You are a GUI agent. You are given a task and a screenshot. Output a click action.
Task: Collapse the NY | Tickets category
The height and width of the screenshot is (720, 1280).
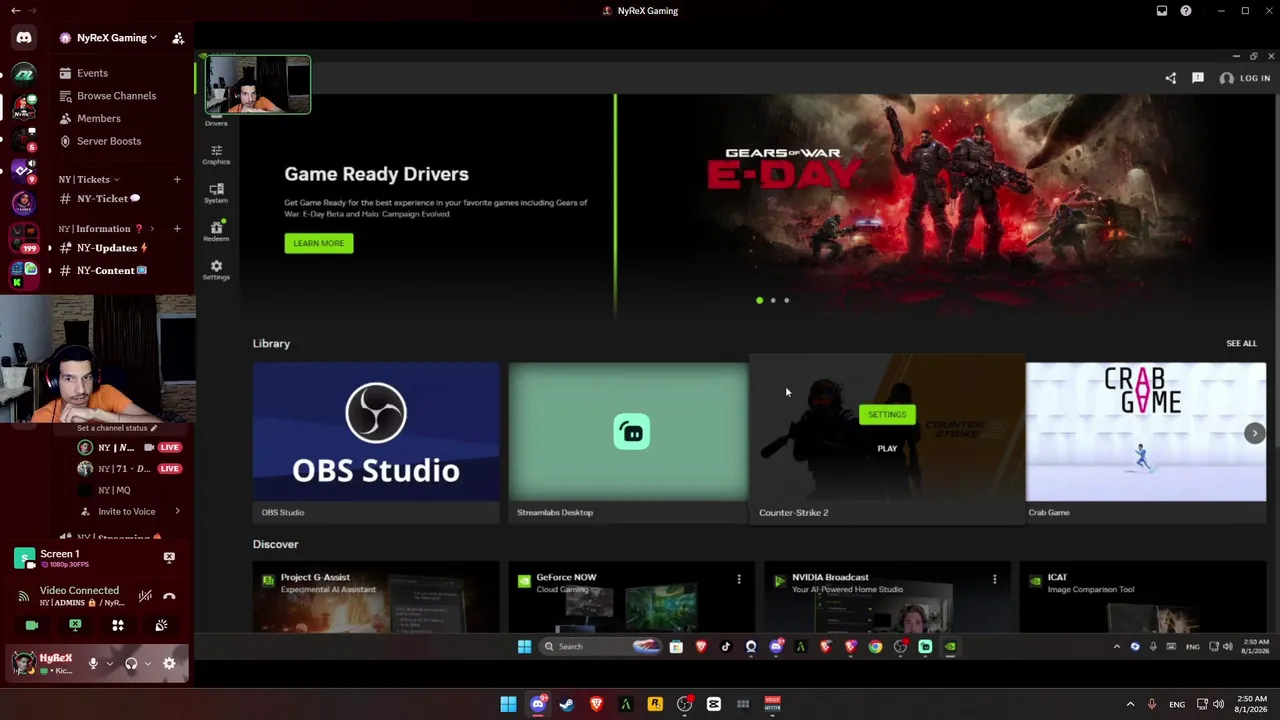[x=89, y=180]
